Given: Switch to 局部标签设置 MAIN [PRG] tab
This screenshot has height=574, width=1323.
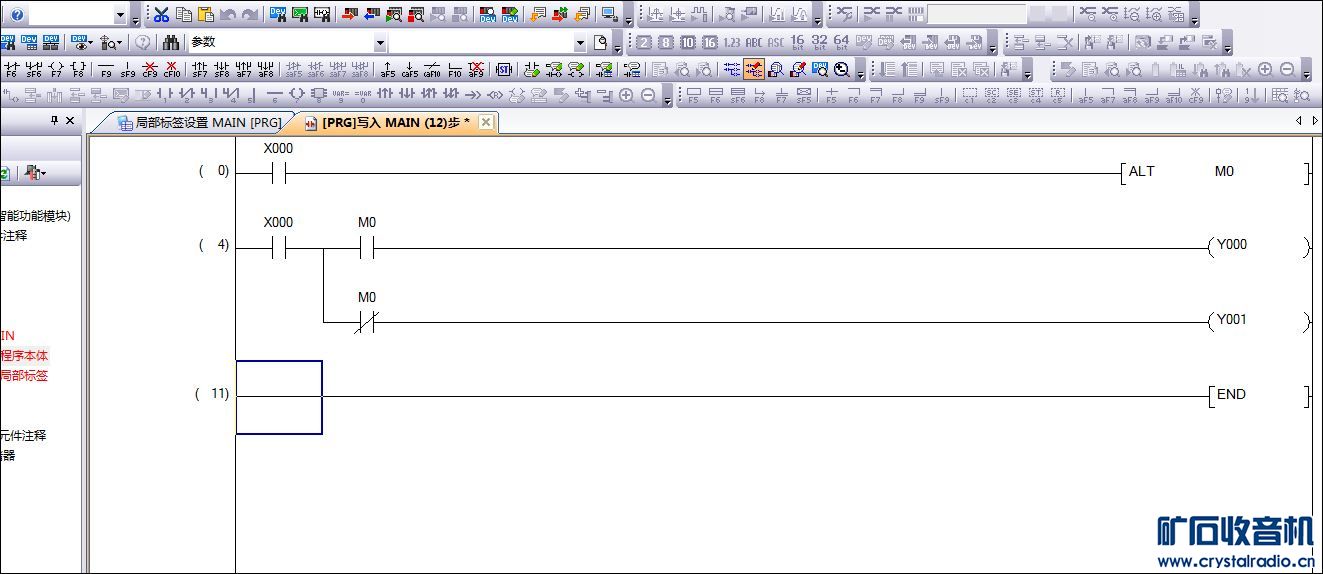Looking at the screenshot, I should [x=198, y=122].
